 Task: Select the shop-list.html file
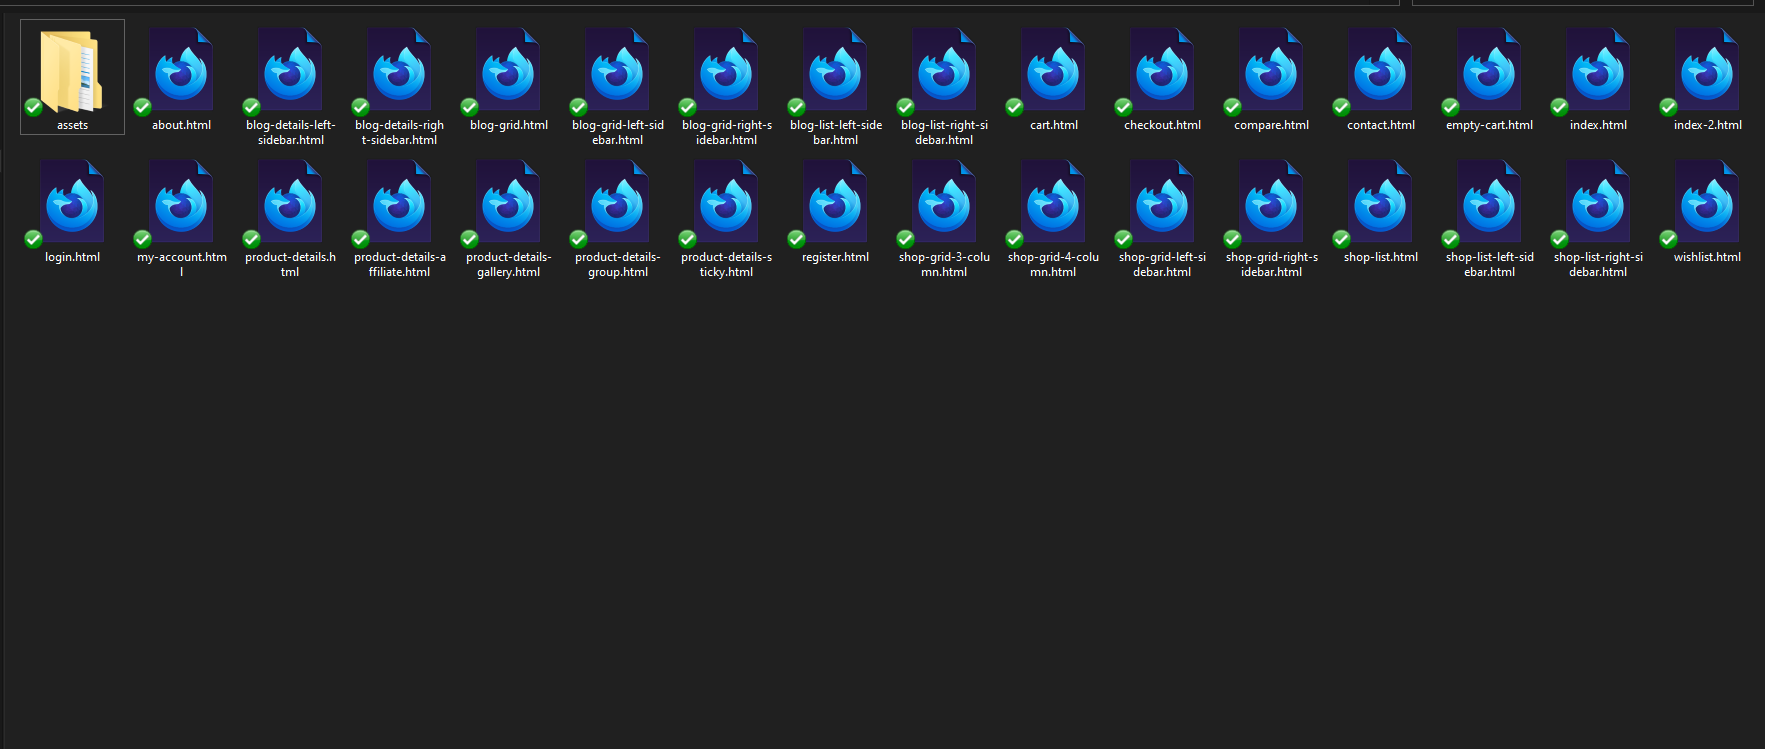coord(1380,204)
